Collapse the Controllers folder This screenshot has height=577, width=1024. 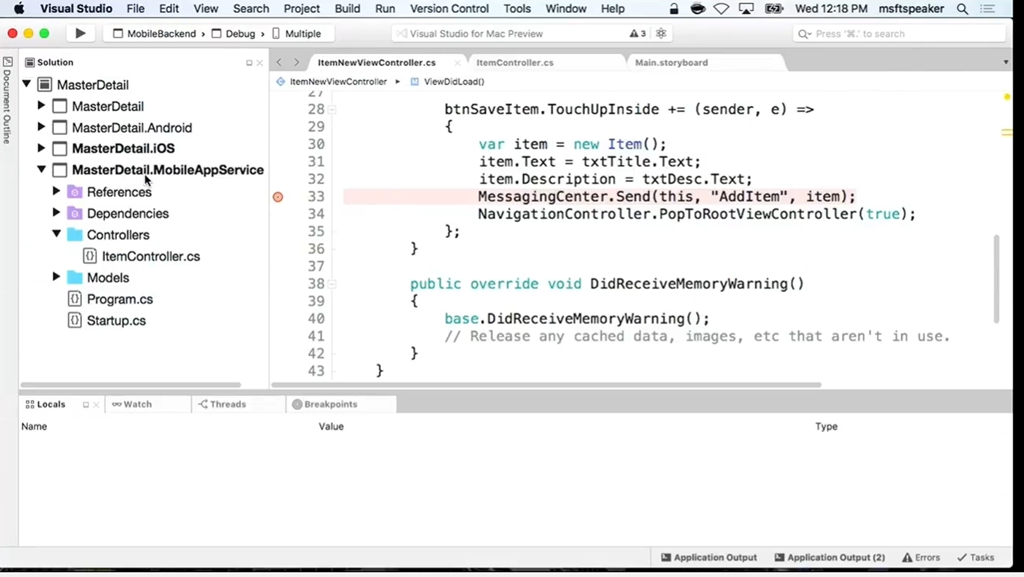[57, 235]
